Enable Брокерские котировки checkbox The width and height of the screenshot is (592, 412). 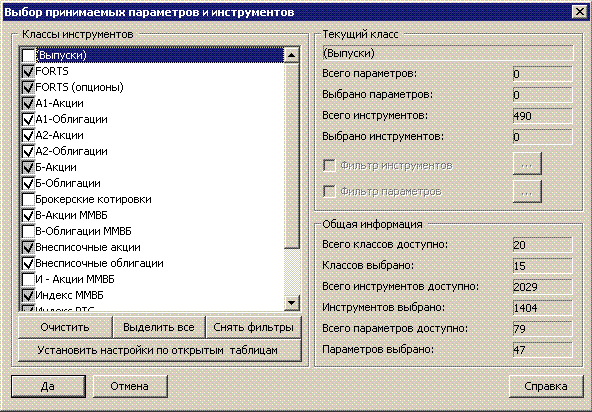point(28,199)
